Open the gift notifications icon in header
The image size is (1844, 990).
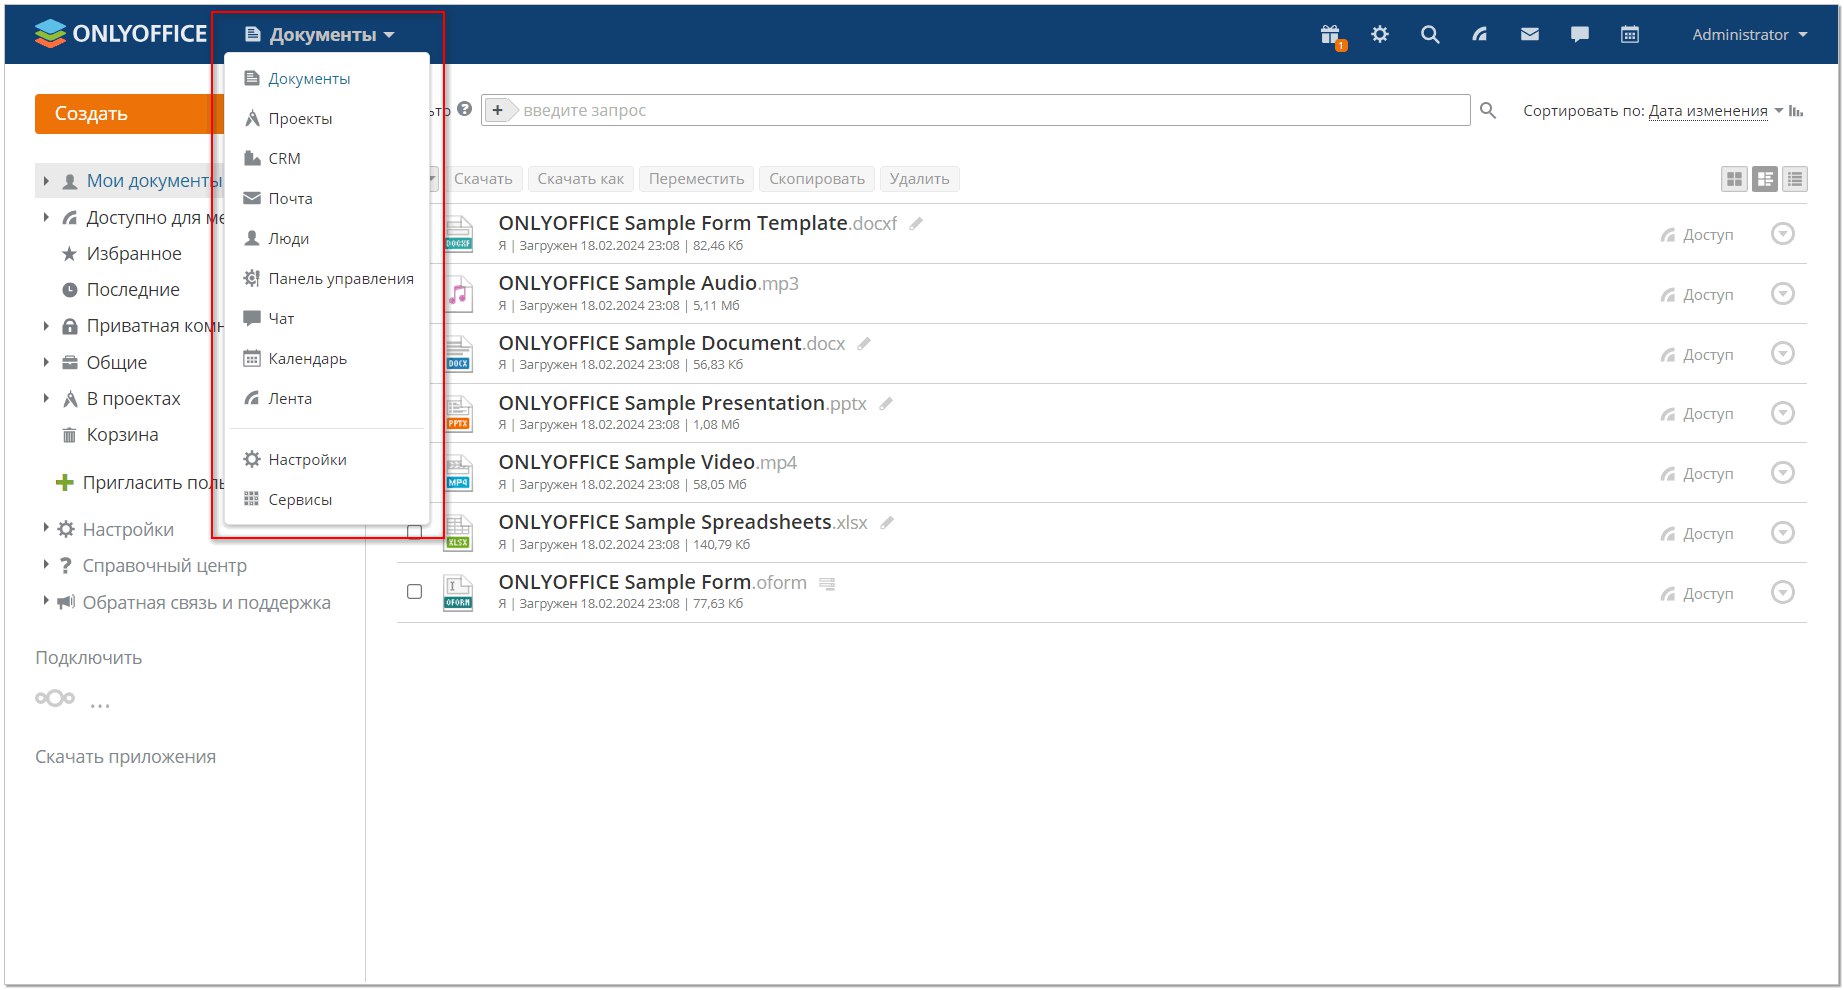pos(1330,35)
